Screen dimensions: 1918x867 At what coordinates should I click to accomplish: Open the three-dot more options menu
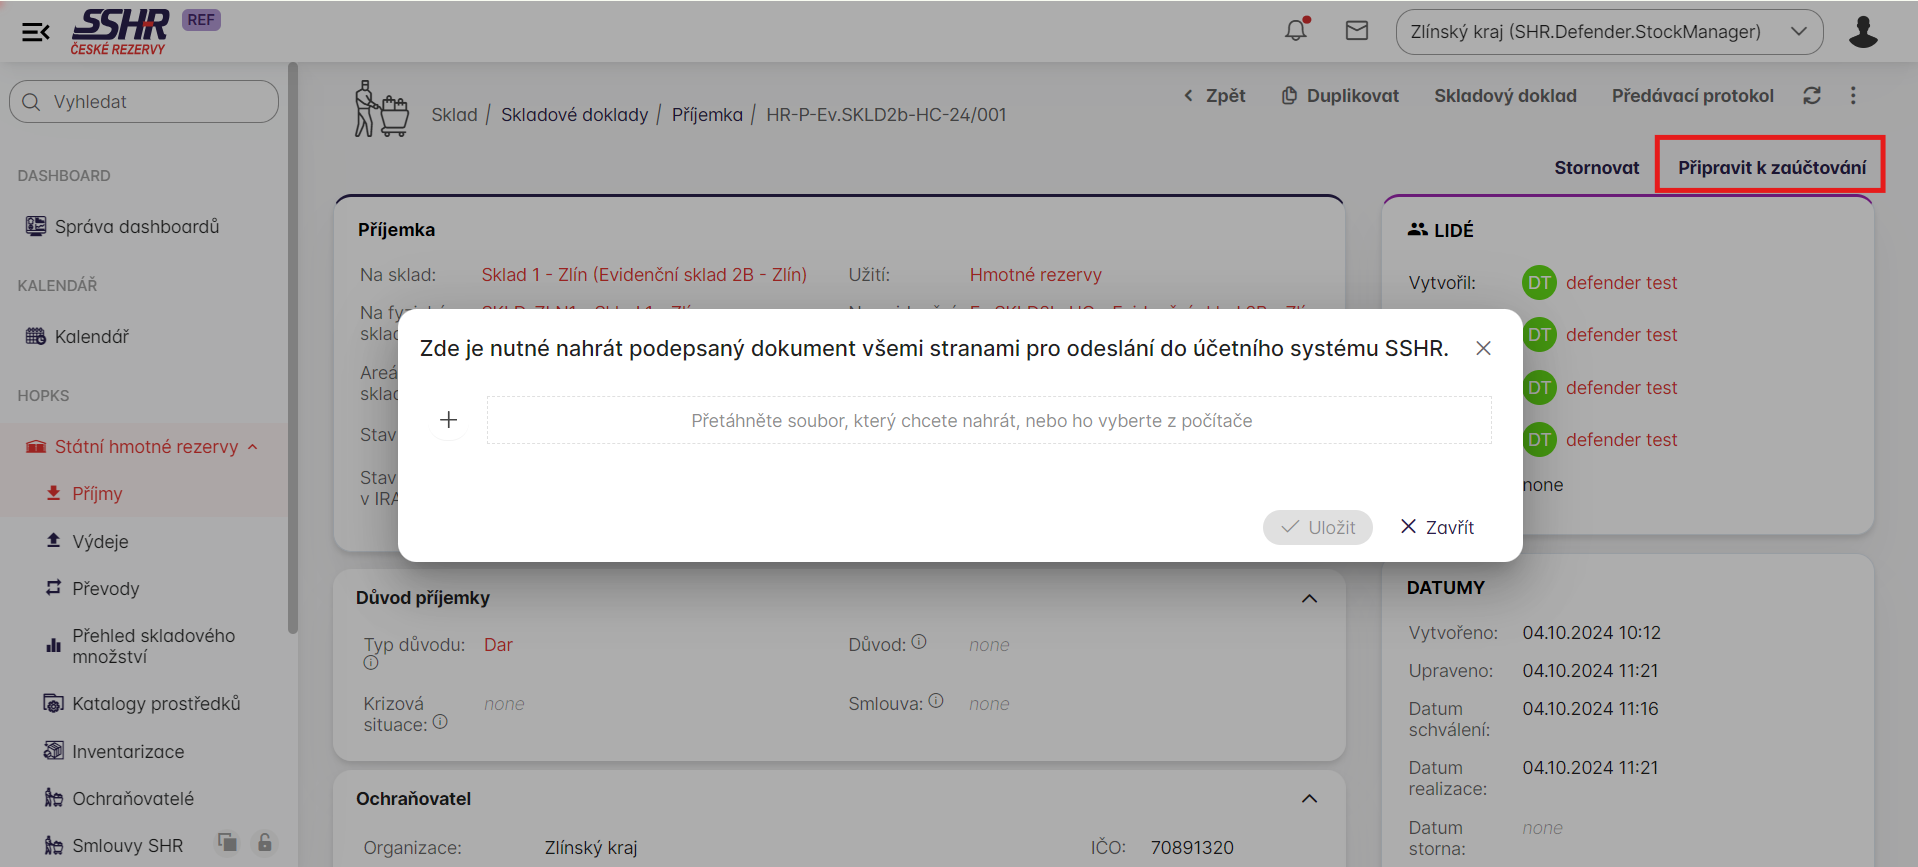[x=1853, y=95]
